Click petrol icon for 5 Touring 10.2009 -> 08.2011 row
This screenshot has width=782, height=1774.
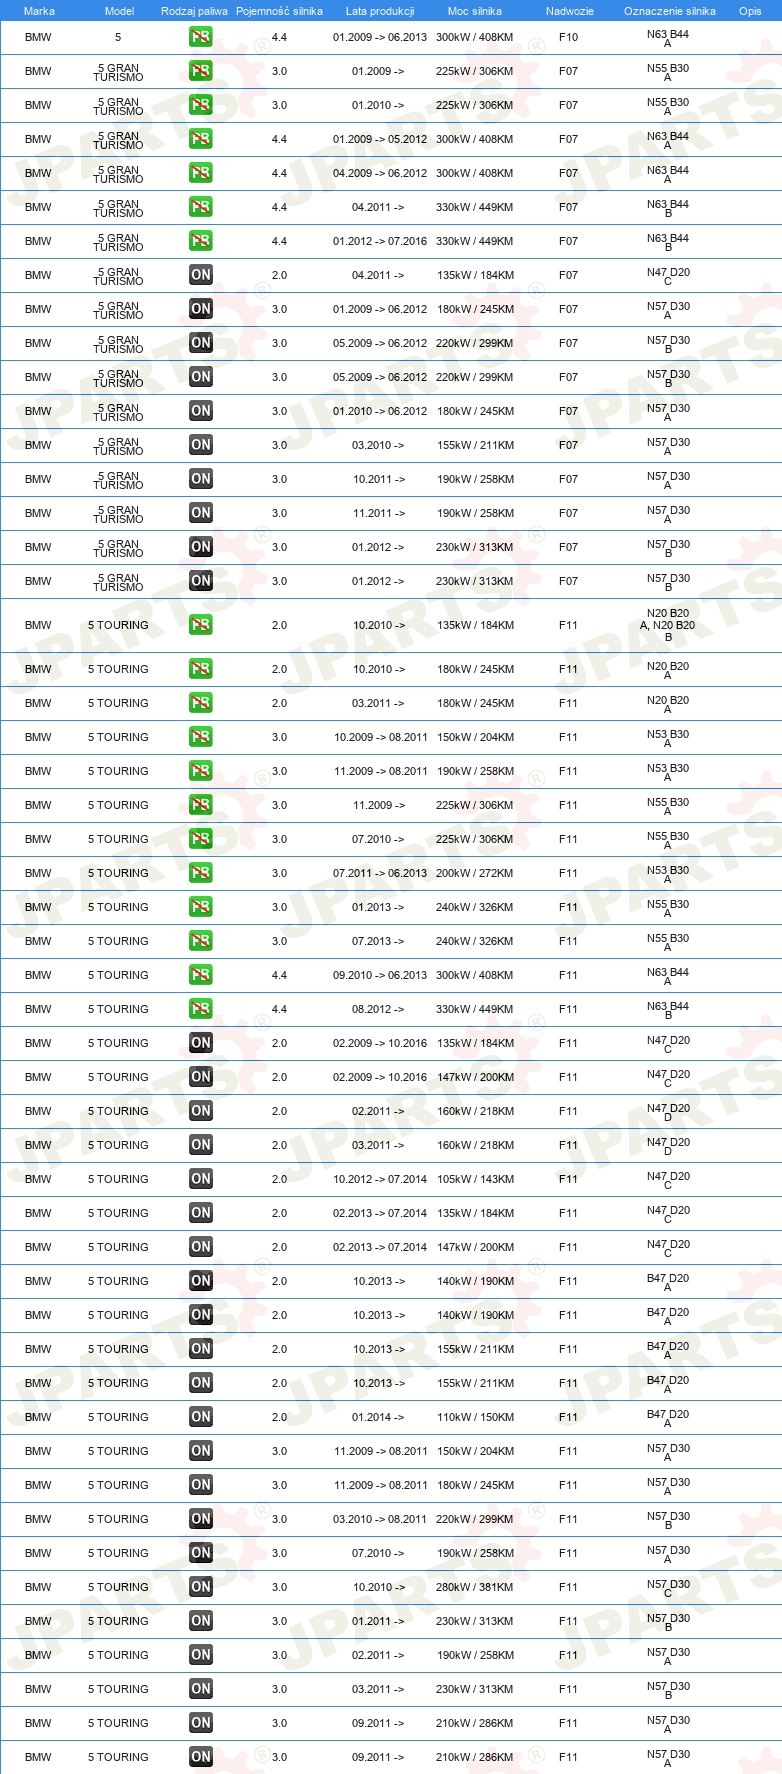click(200, 737)
